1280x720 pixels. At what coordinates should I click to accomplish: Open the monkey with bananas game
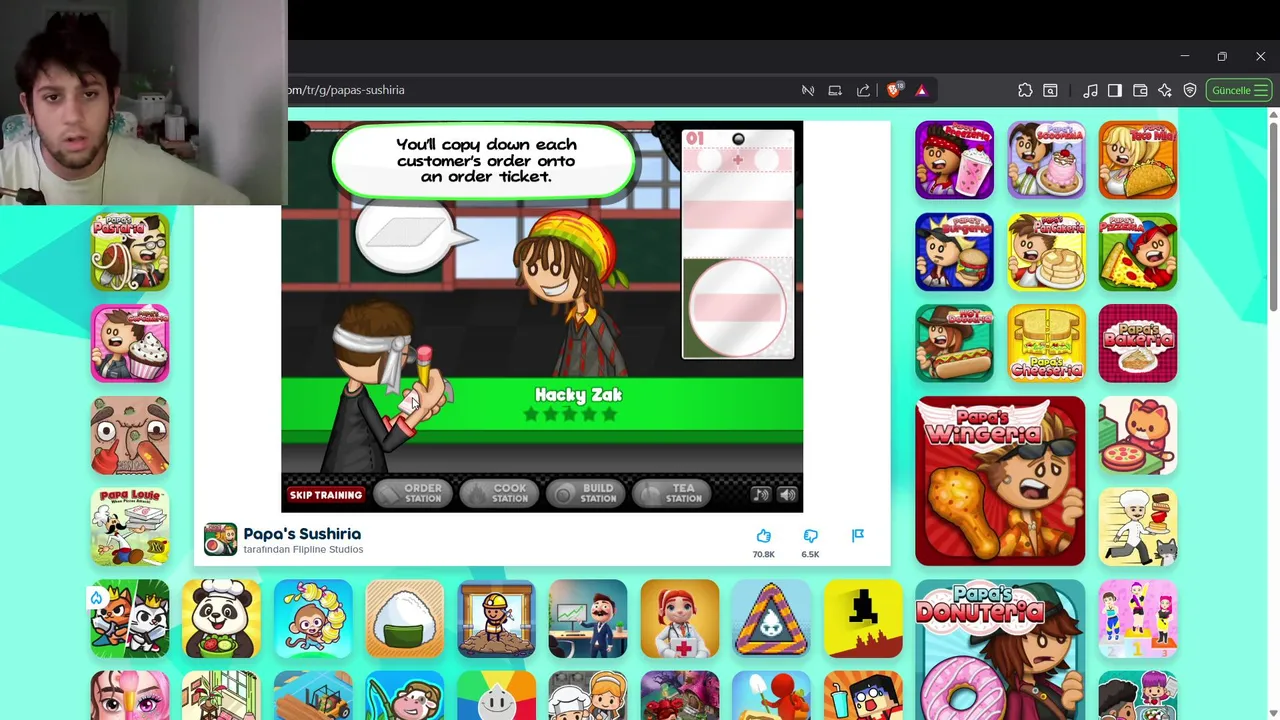coord(313,619)
